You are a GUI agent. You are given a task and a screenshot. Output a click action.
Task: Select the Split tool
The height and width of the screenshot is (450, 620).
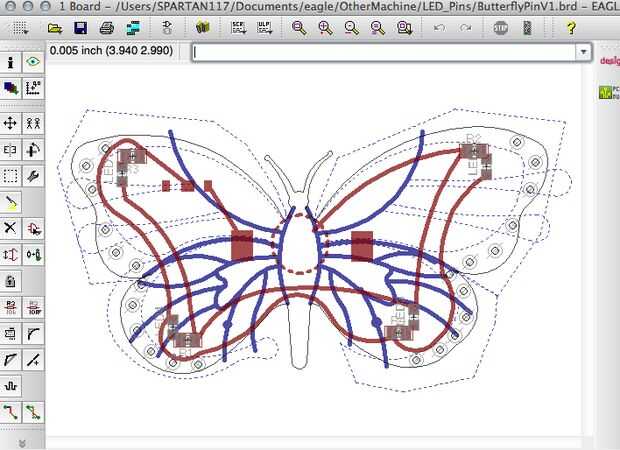coord(11,360)
